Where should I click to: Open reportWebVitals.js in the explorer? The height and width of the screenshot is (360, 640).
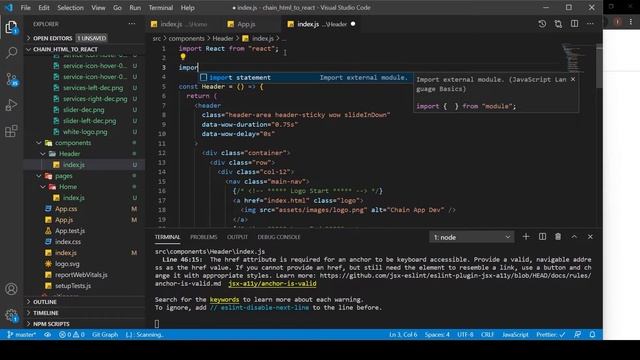[x=81, y=275]
